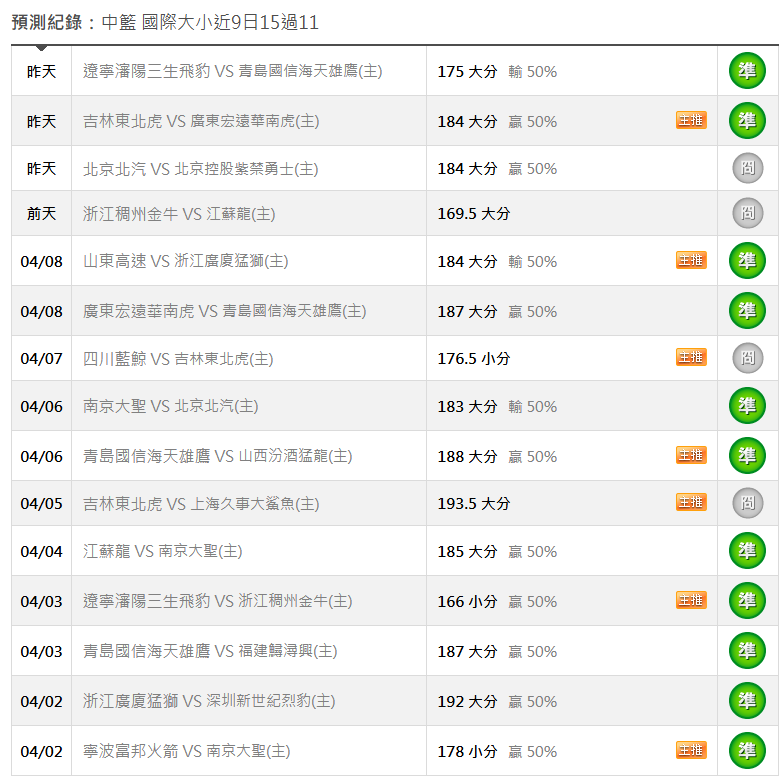Select '187 大分' in 廣東宏遠華南虎 VS 青島國信海天雄鷹 row
The image size is (783, 781).
pyautogui.click(x=467, y=311)
